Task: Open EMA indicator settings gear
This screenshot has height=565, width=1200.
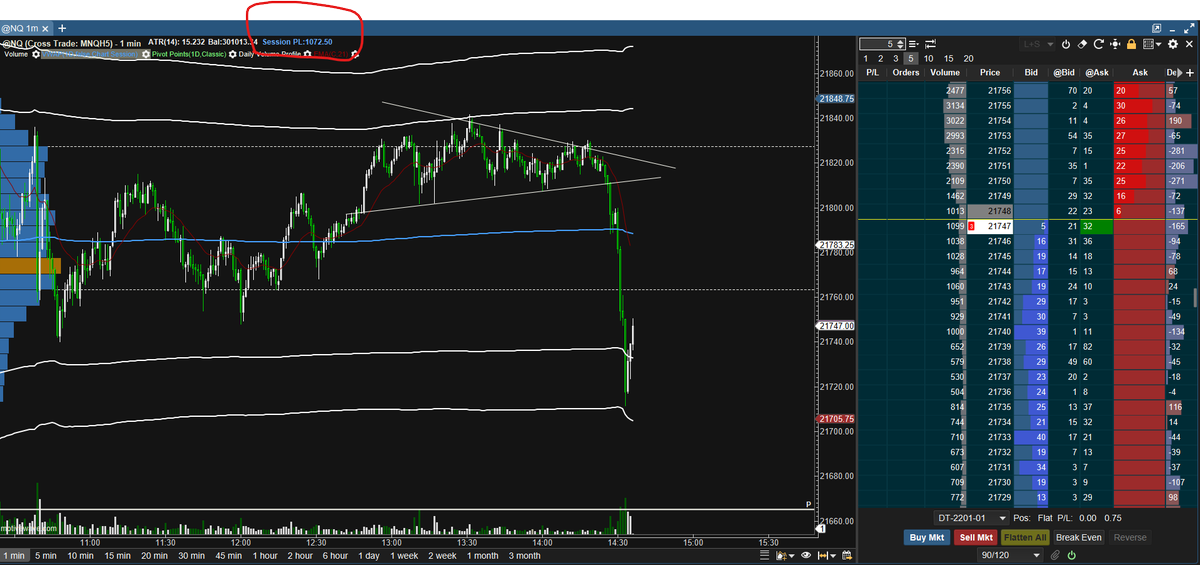Action: (355, 54)
